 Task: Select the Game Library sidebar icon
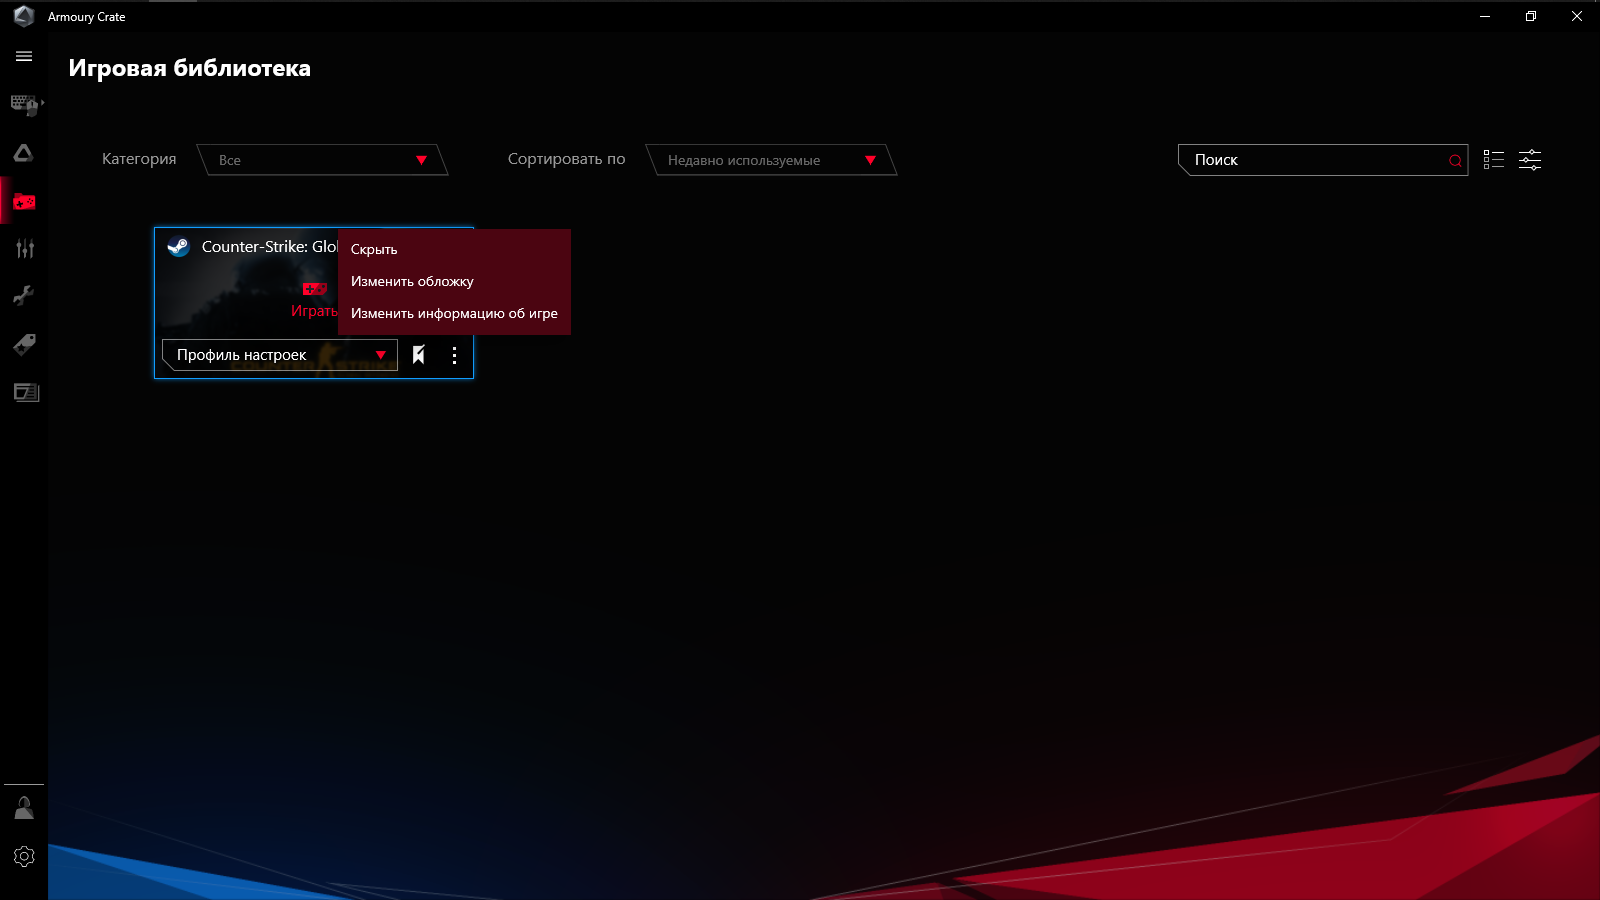pos(24,202)
